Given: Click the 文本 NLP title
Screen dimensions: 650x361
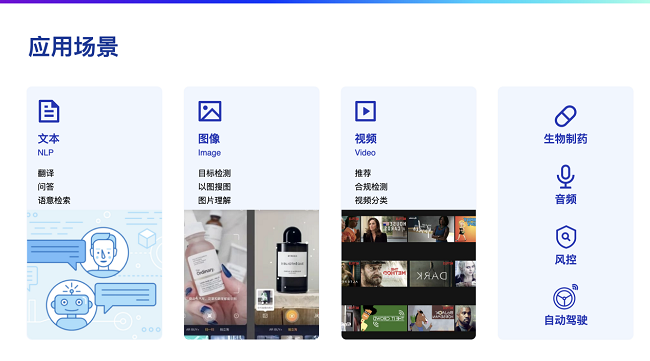Looking at the screenshot, I should [x=49, y=145].
